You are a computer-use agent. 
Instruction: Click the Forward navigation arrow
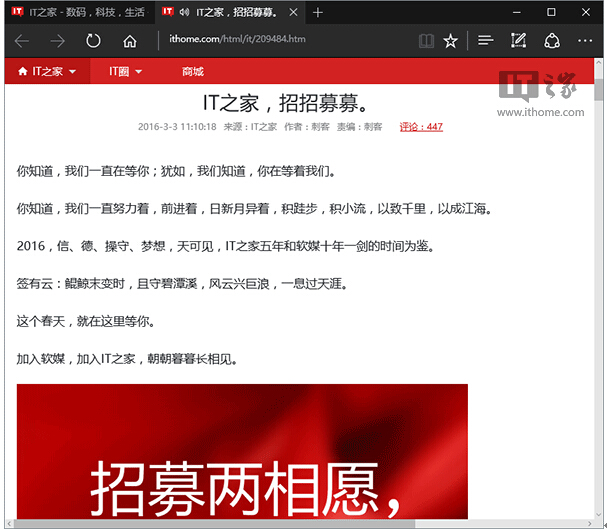pos(57,41)
